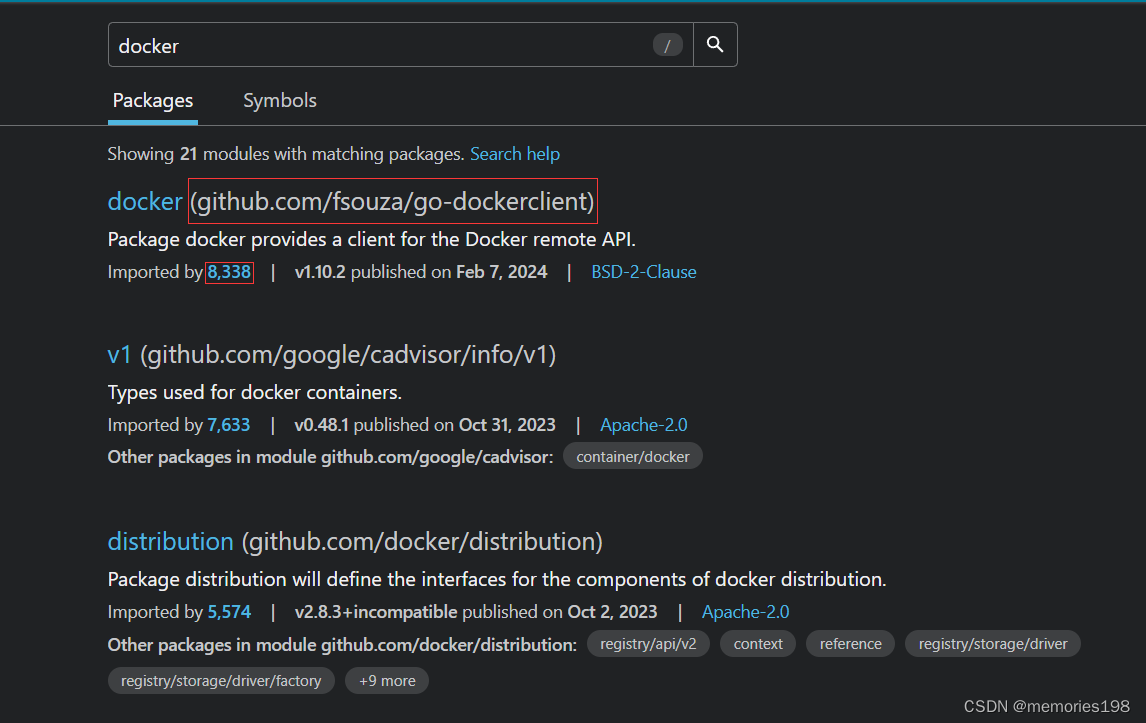View the 5,574 importers of distribution
The width and height of the screenshot is (1146, 723).
click(229, 611)
